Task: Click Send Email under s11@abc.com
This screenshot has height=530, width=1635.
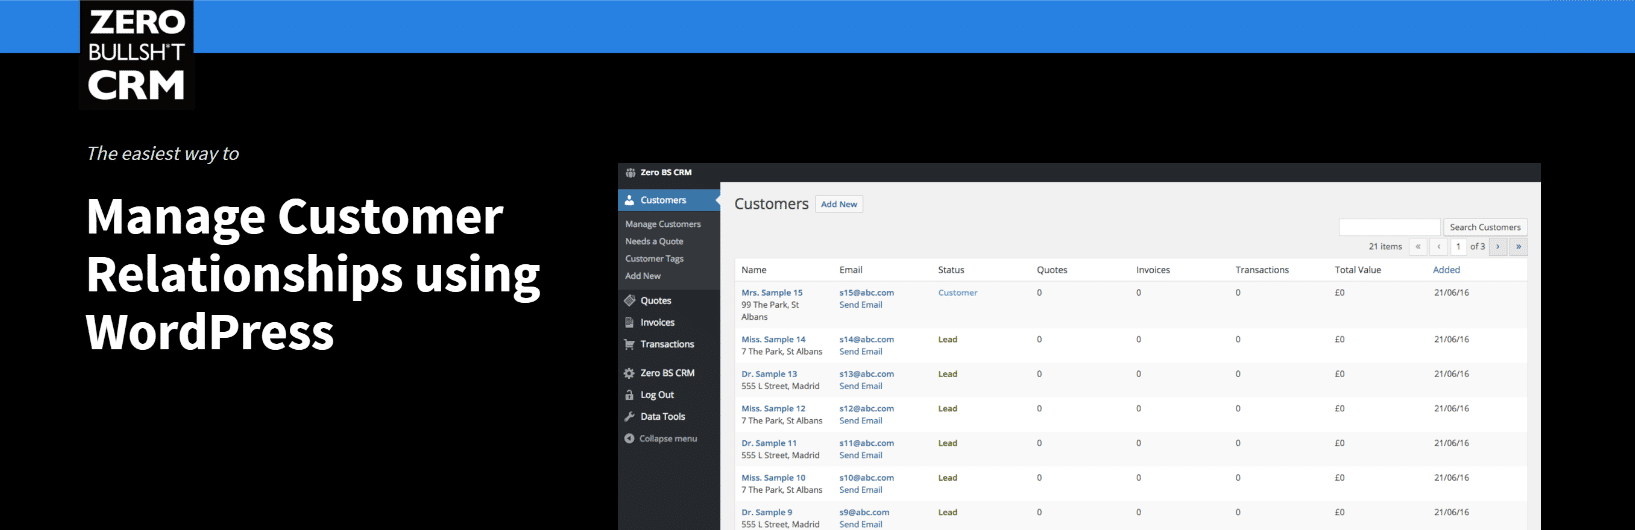Action: [x=861, y=455]
